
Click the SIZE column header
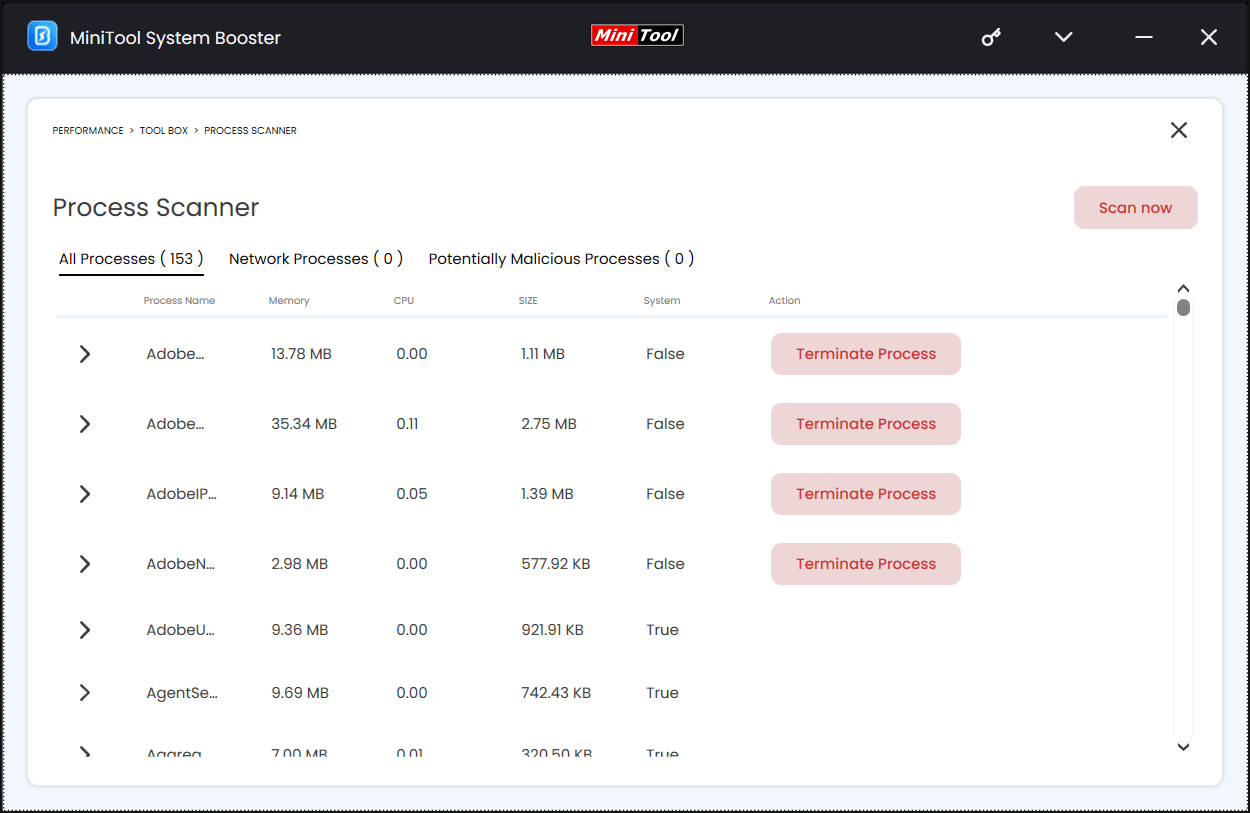coord(528,301)
